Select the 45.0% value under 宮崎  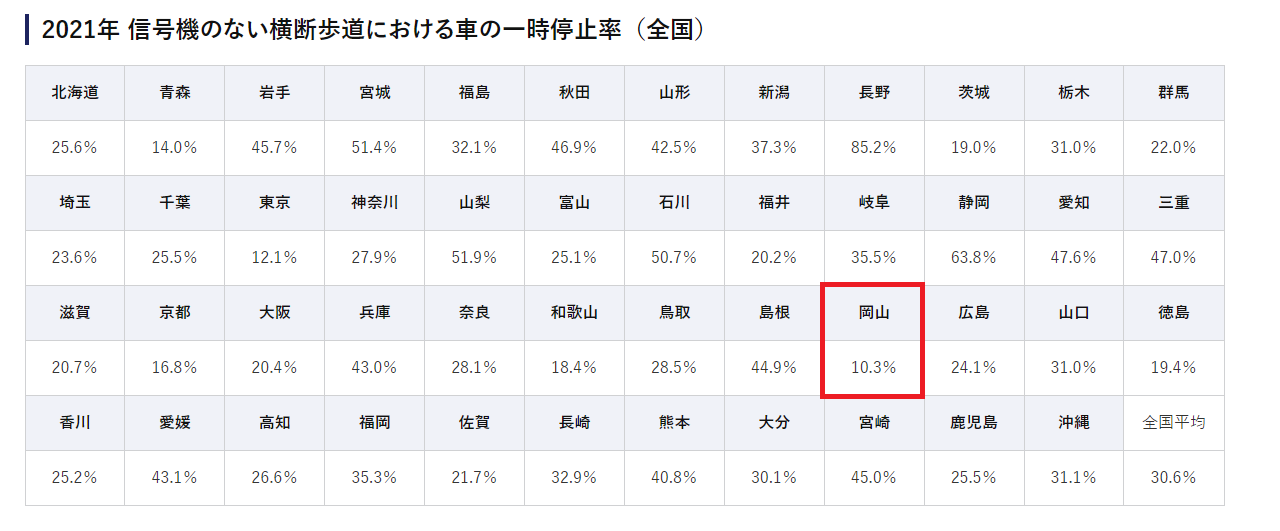874,478
